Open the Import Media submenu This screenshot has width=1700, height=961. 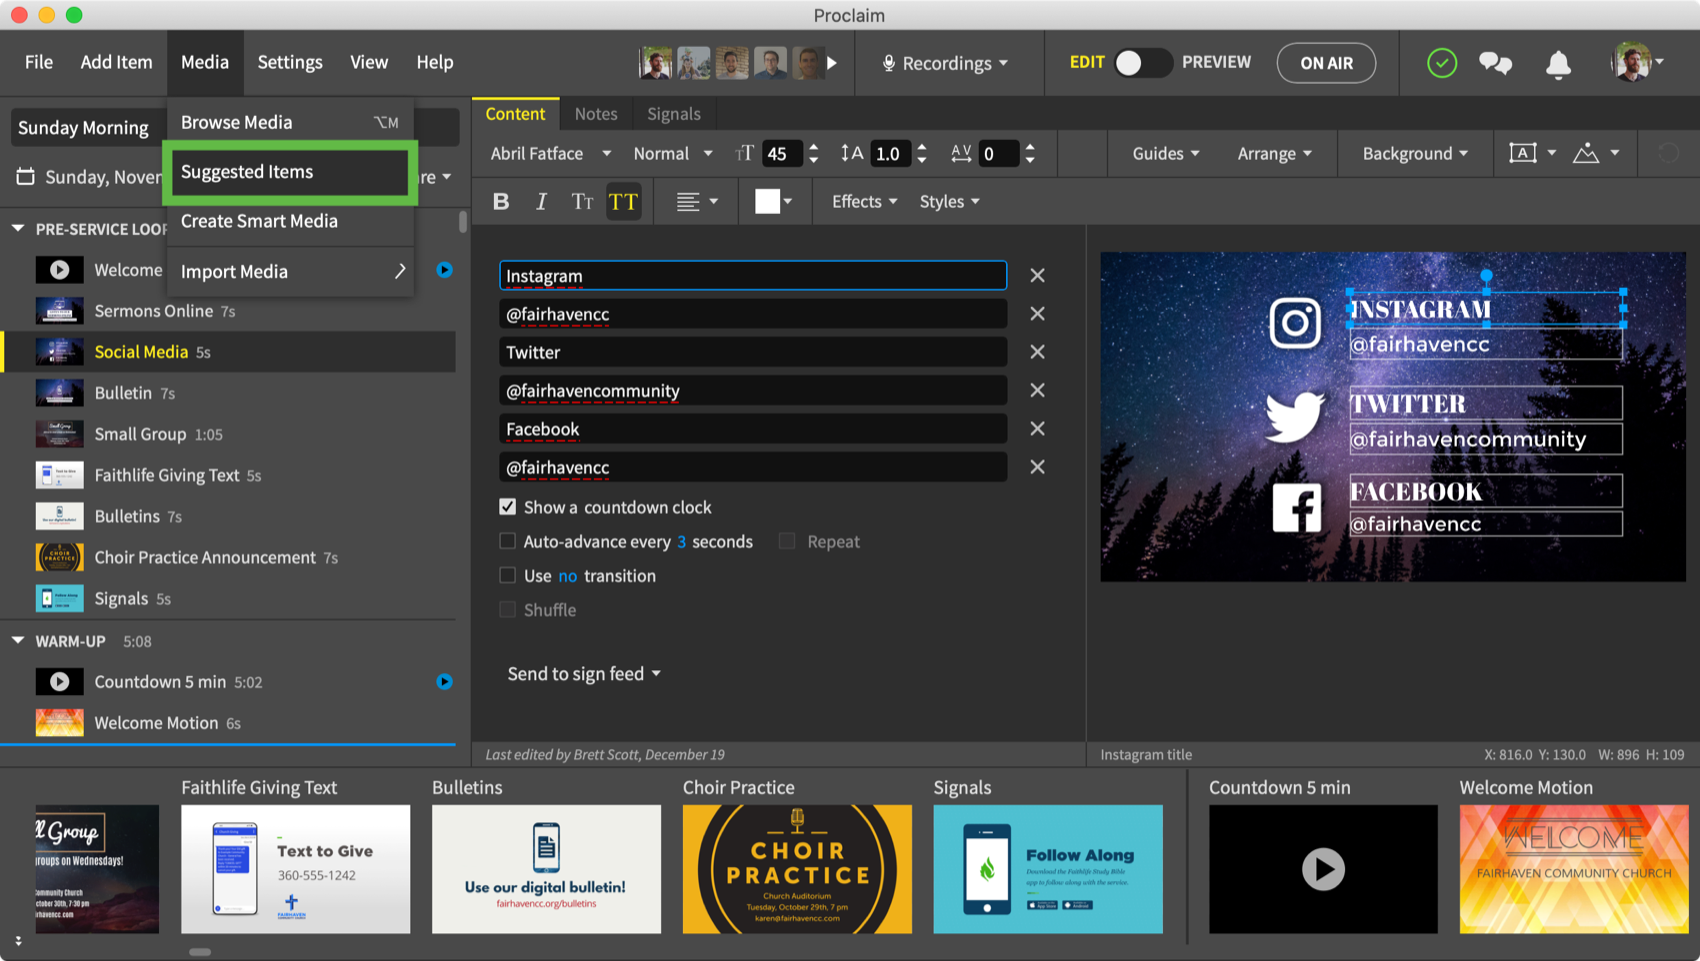tap(290, 271)
